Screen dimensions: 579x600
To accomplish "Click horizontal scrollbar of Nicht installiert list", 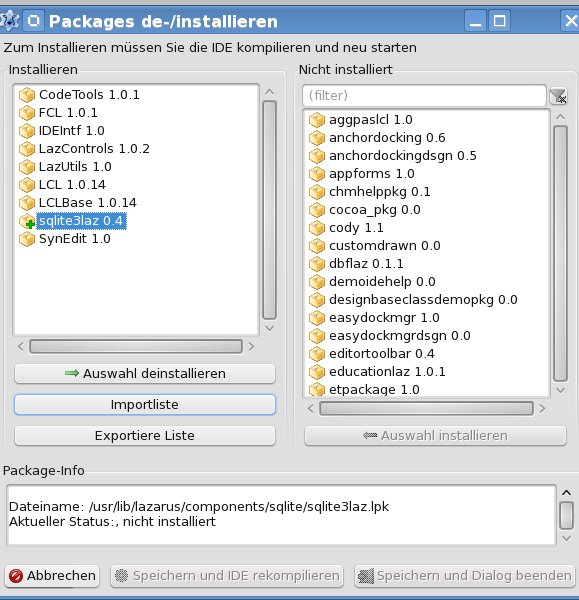I will pyautogui.click(x=426, y=409).
